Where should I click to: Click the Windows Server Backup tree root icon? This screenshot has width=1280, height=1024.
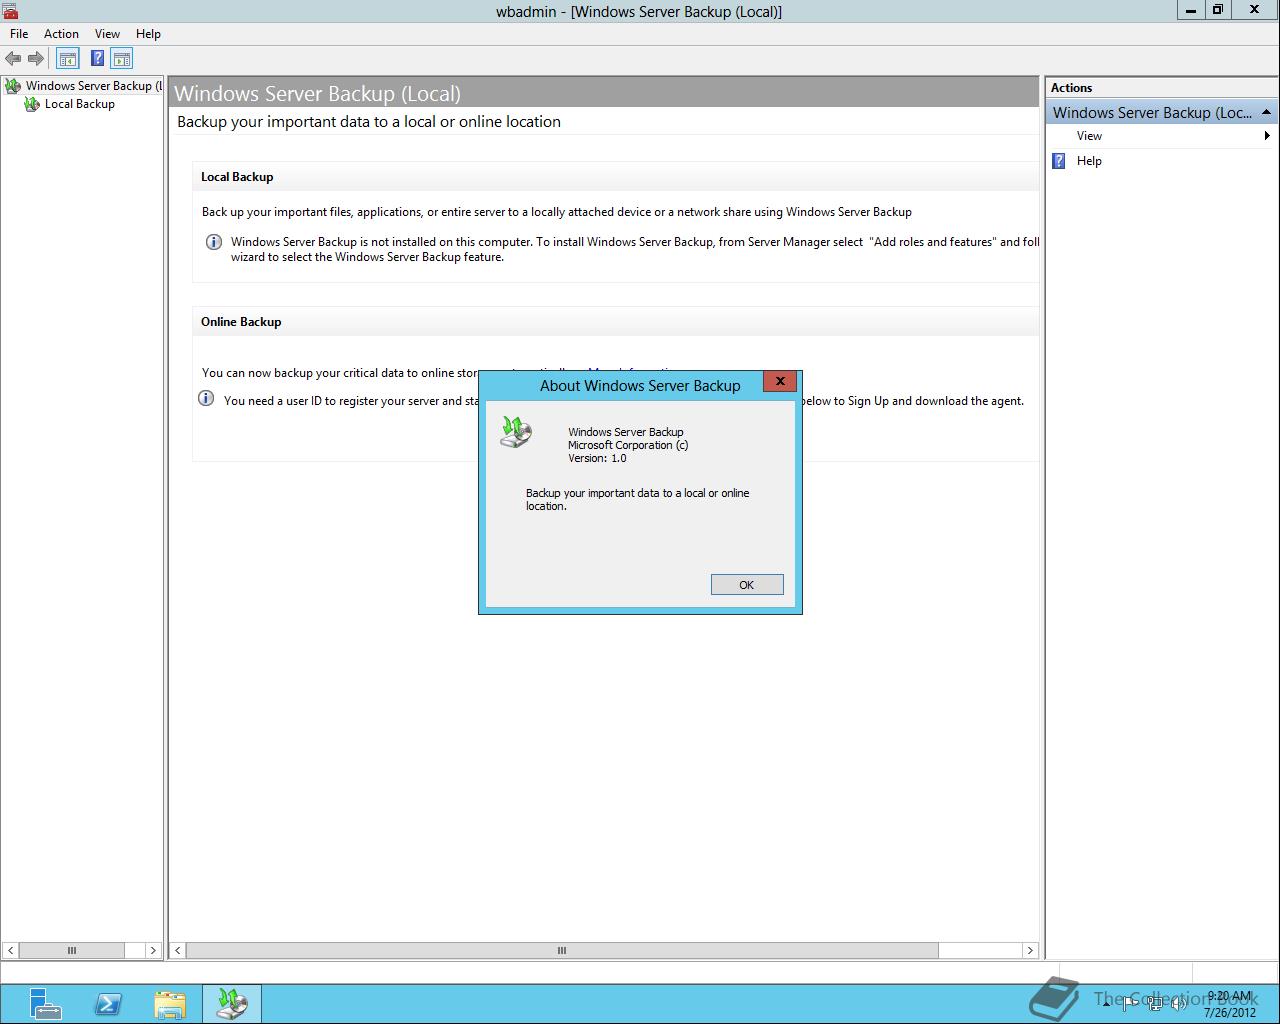pyautogui.click(x=13, y=86)
